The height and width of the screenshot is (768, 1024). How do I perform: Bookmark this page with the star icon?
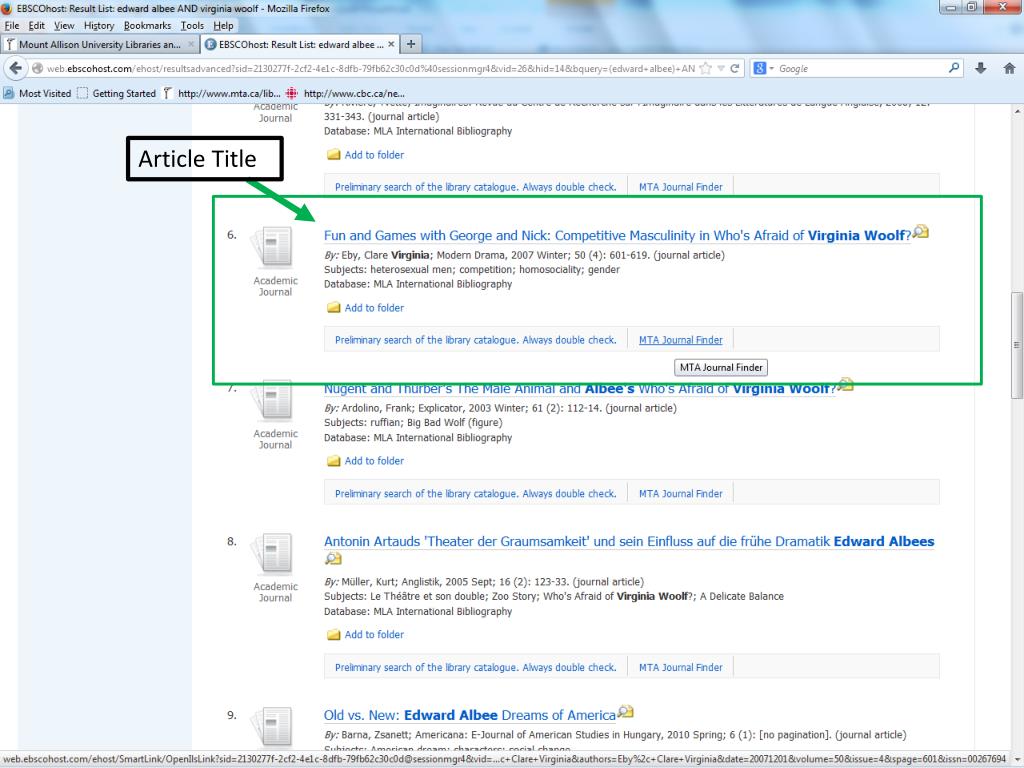pos(706,68)
